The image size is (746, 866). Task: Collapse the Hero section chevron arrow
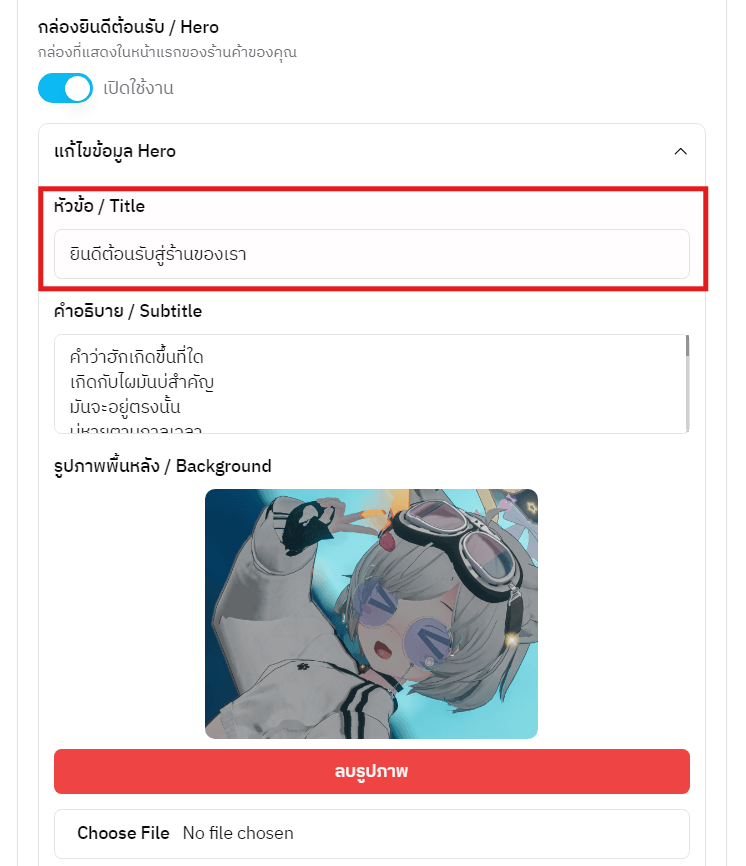[680, 151]
